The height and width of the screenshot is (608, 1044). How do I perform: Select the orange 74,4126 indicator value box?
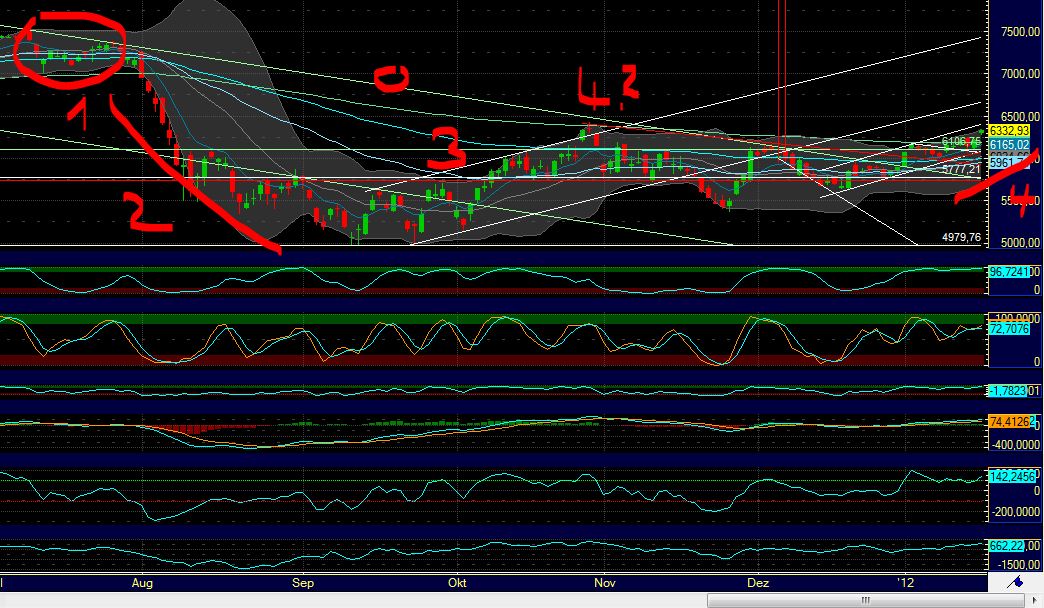[x=1008, y=423]
